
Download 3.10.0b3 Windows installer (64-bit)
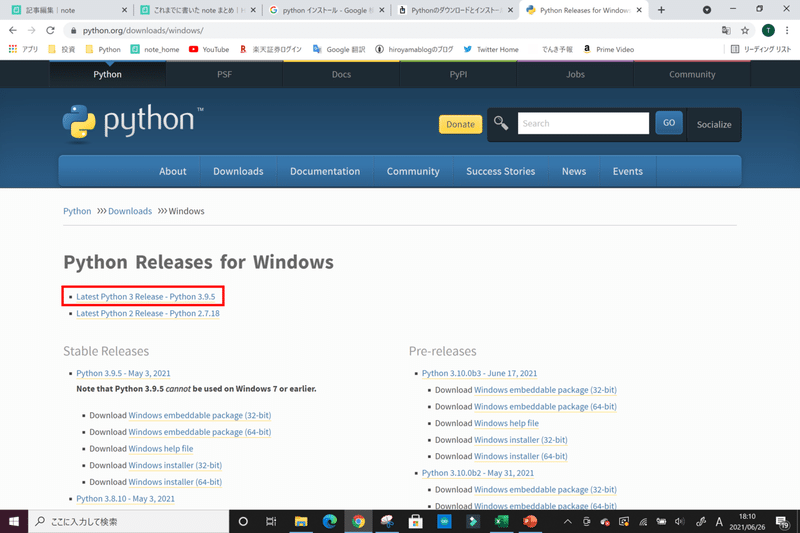coord(520,456)
